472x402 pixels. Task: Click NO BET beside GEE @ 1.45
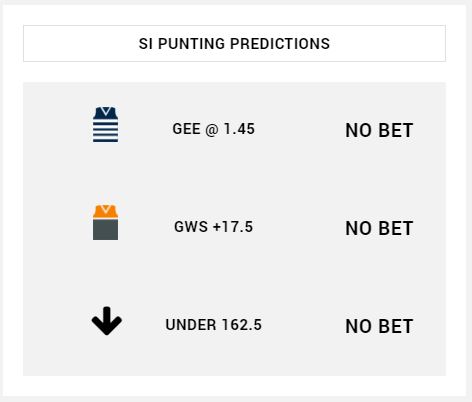[x=379, y=130]
